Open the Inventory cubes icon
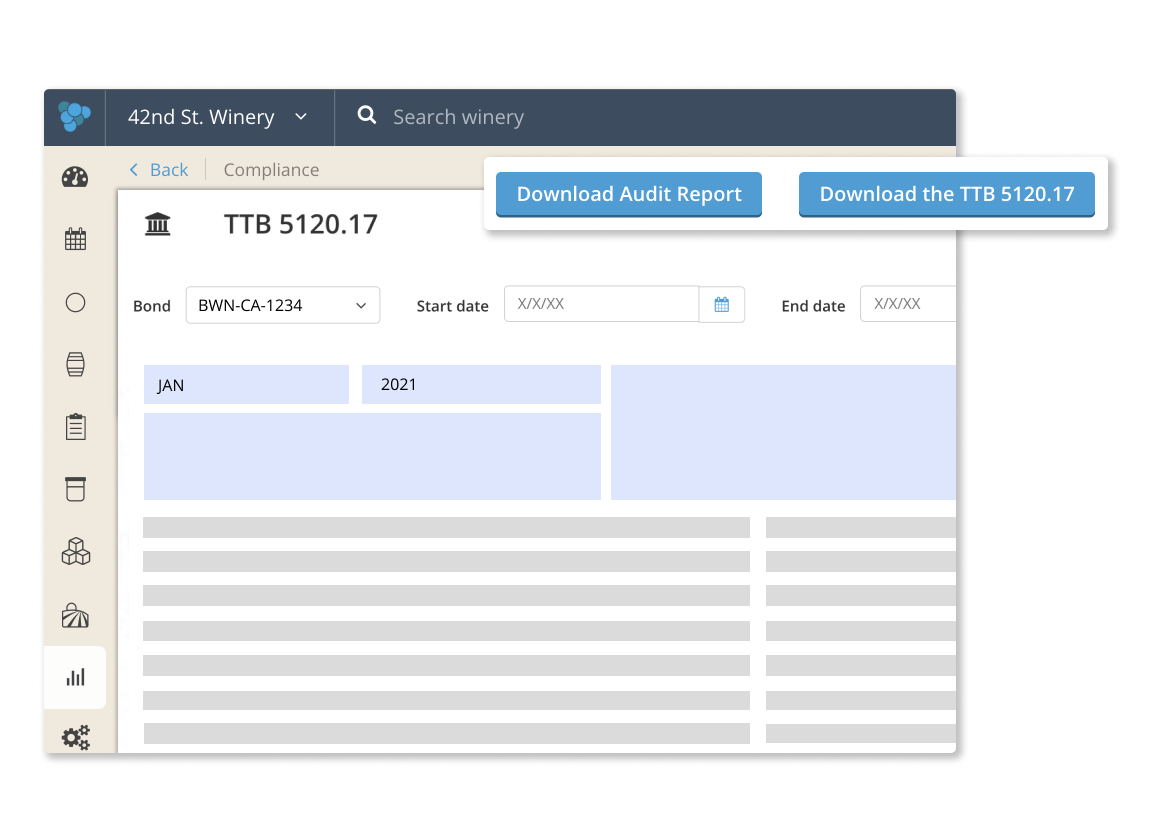Screen dimensions: 1150x821 (x=75, y=551)
